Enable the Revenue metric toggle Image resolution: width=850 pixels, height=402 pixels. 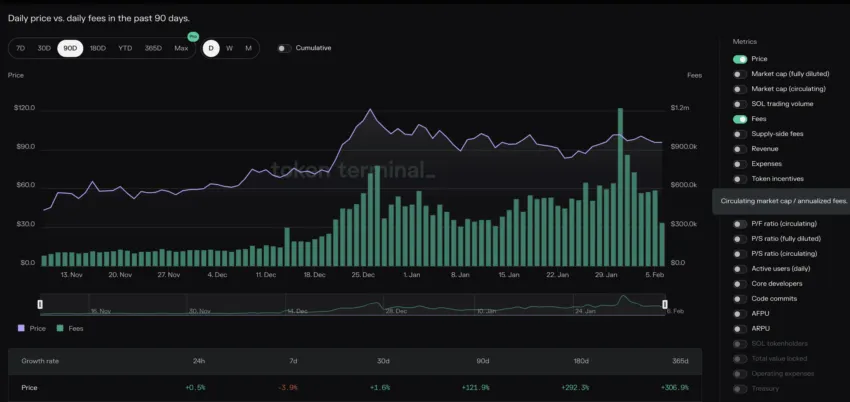tap(740, 149)
